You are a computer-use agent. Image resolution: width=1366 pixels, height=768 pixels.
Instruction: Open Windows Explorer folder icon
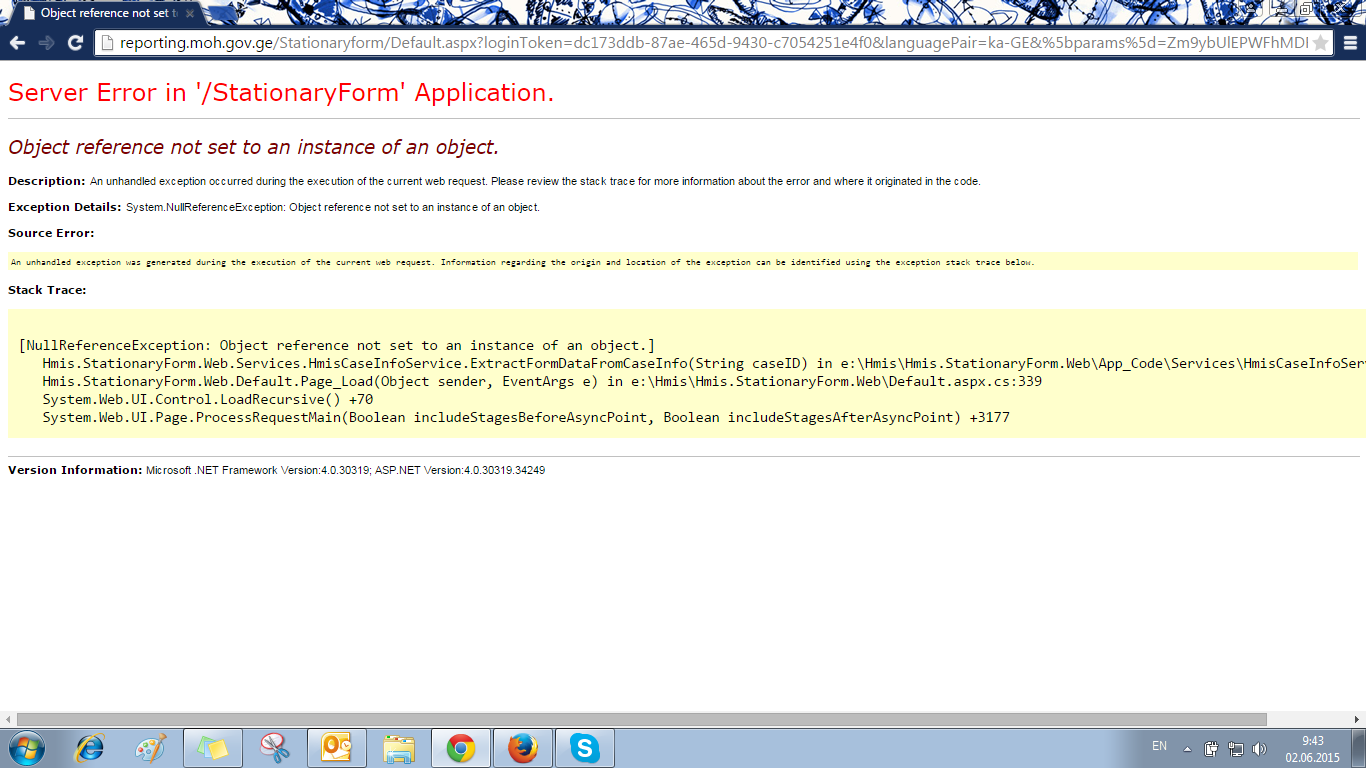(x=399, y=748)
